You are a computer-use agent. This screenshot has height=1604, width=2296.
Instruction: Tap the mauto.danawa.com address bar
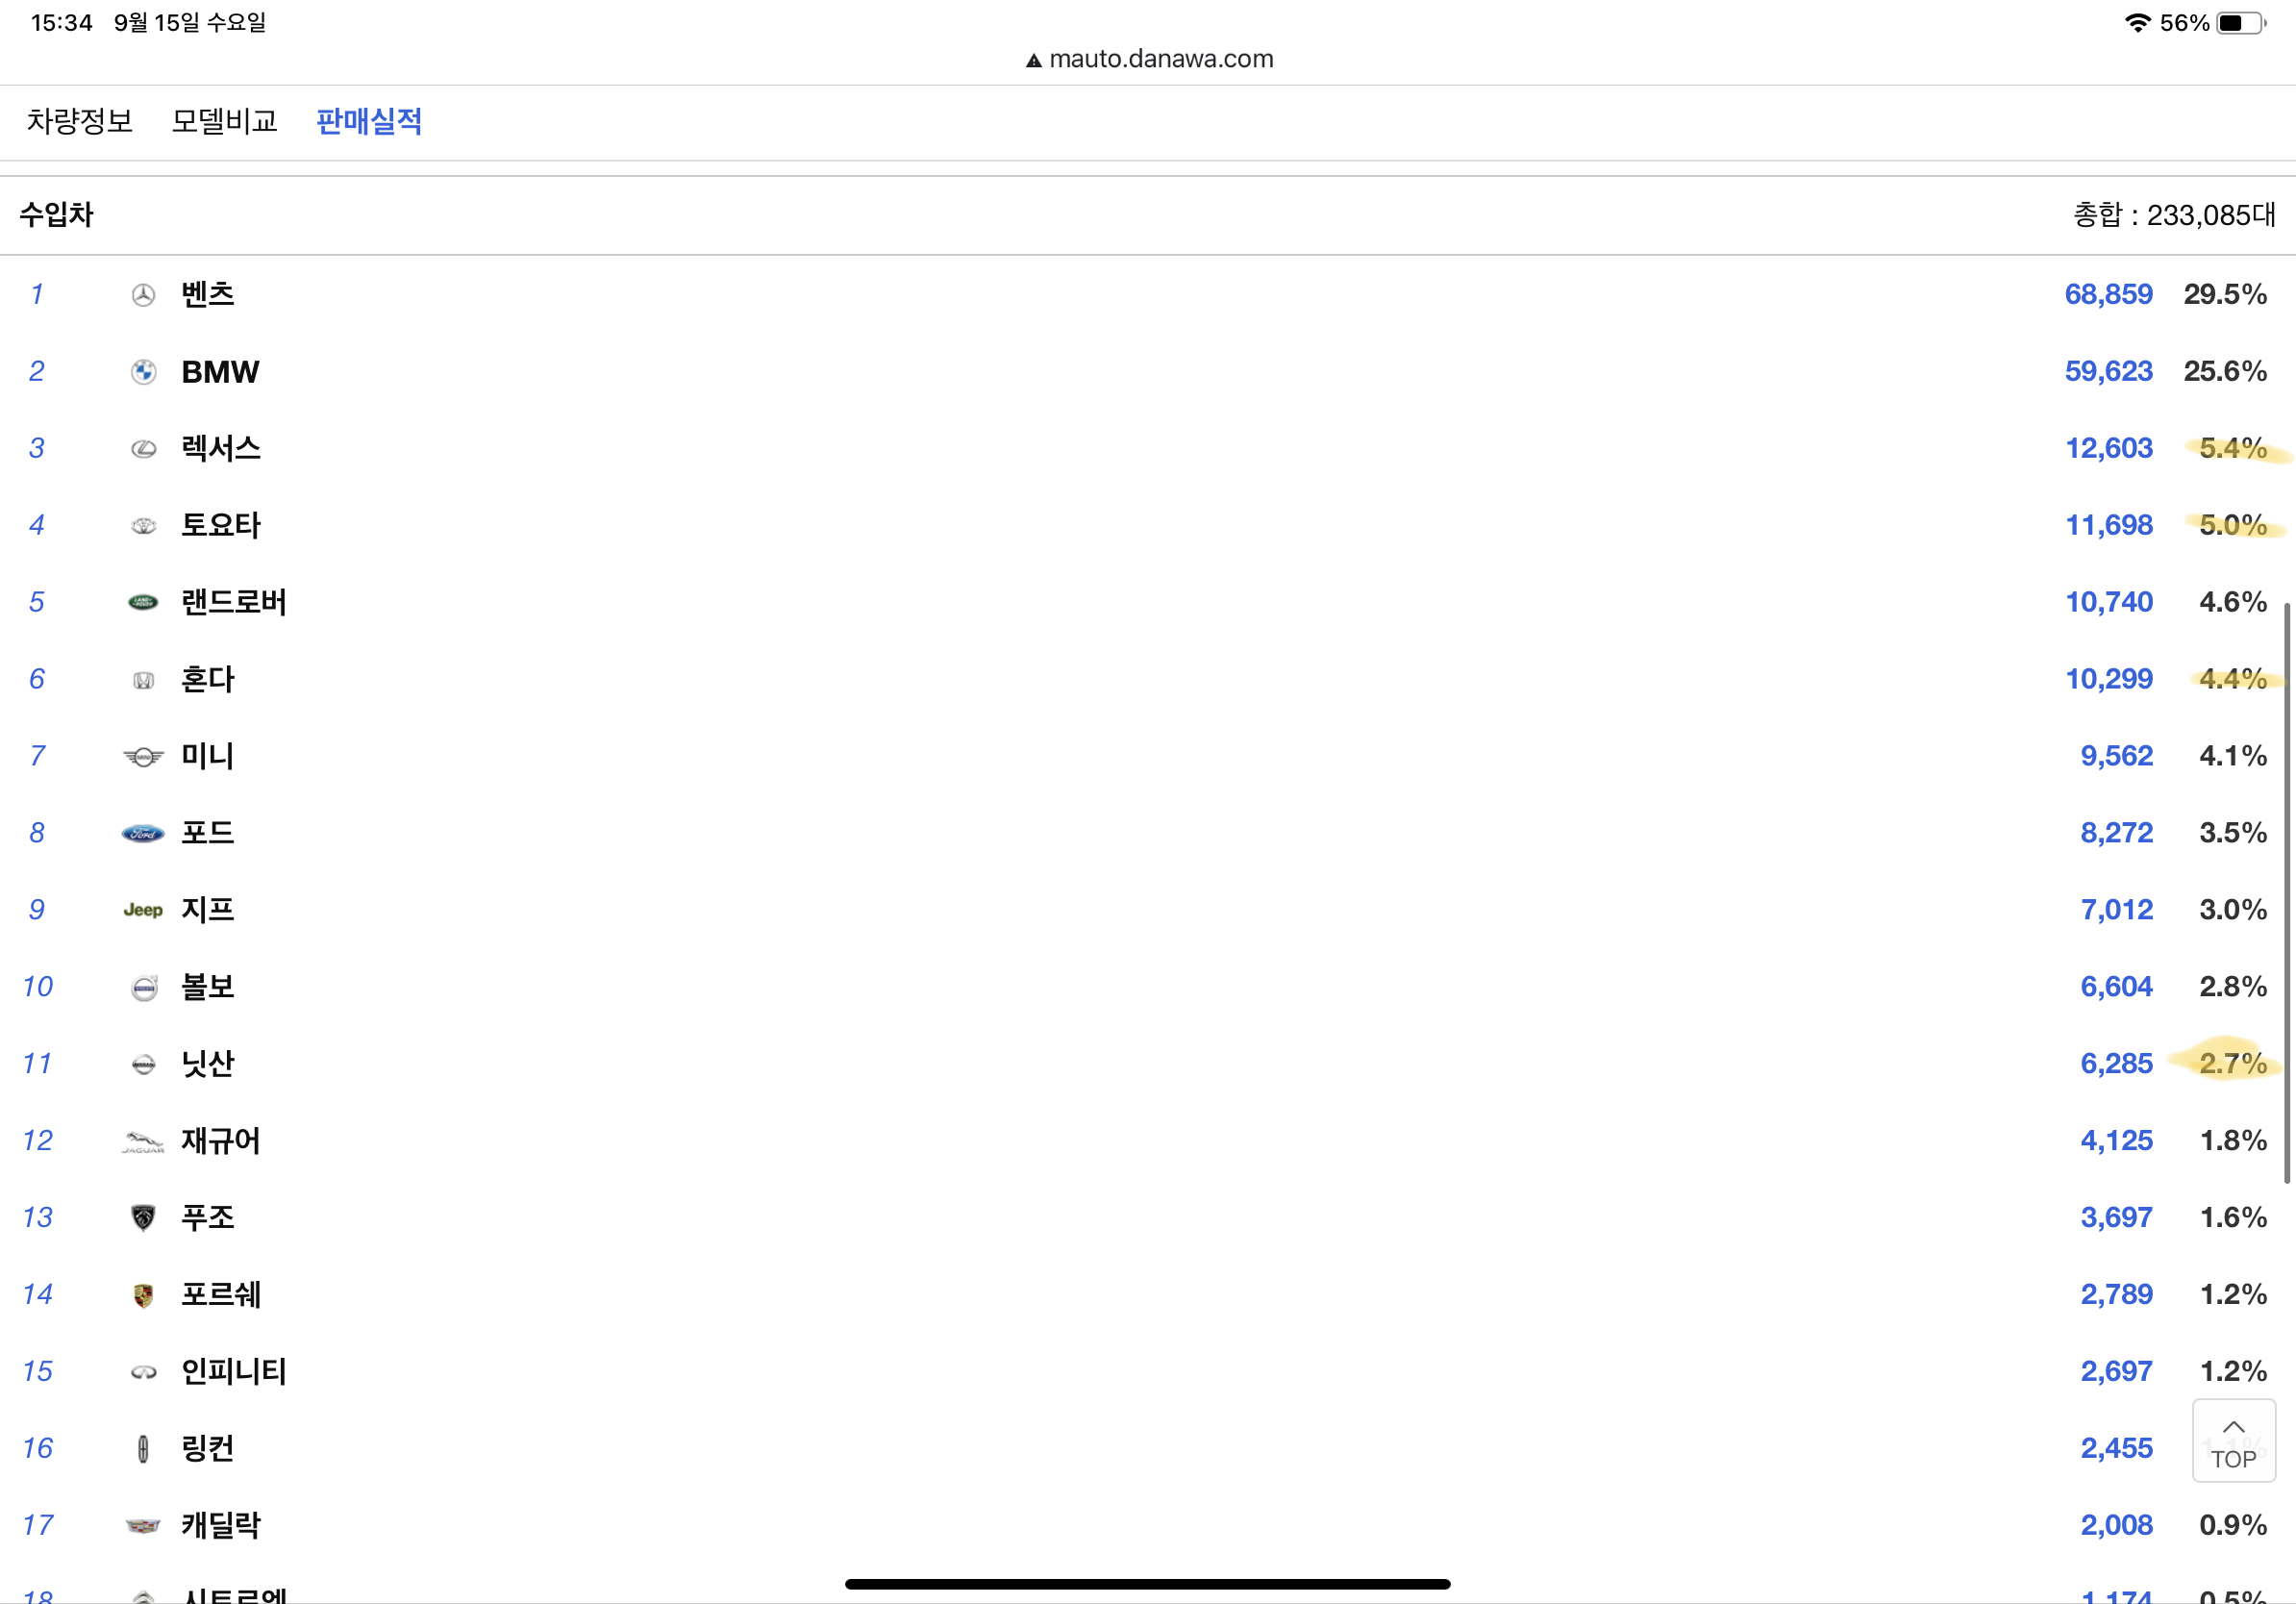coord(1149,59)
